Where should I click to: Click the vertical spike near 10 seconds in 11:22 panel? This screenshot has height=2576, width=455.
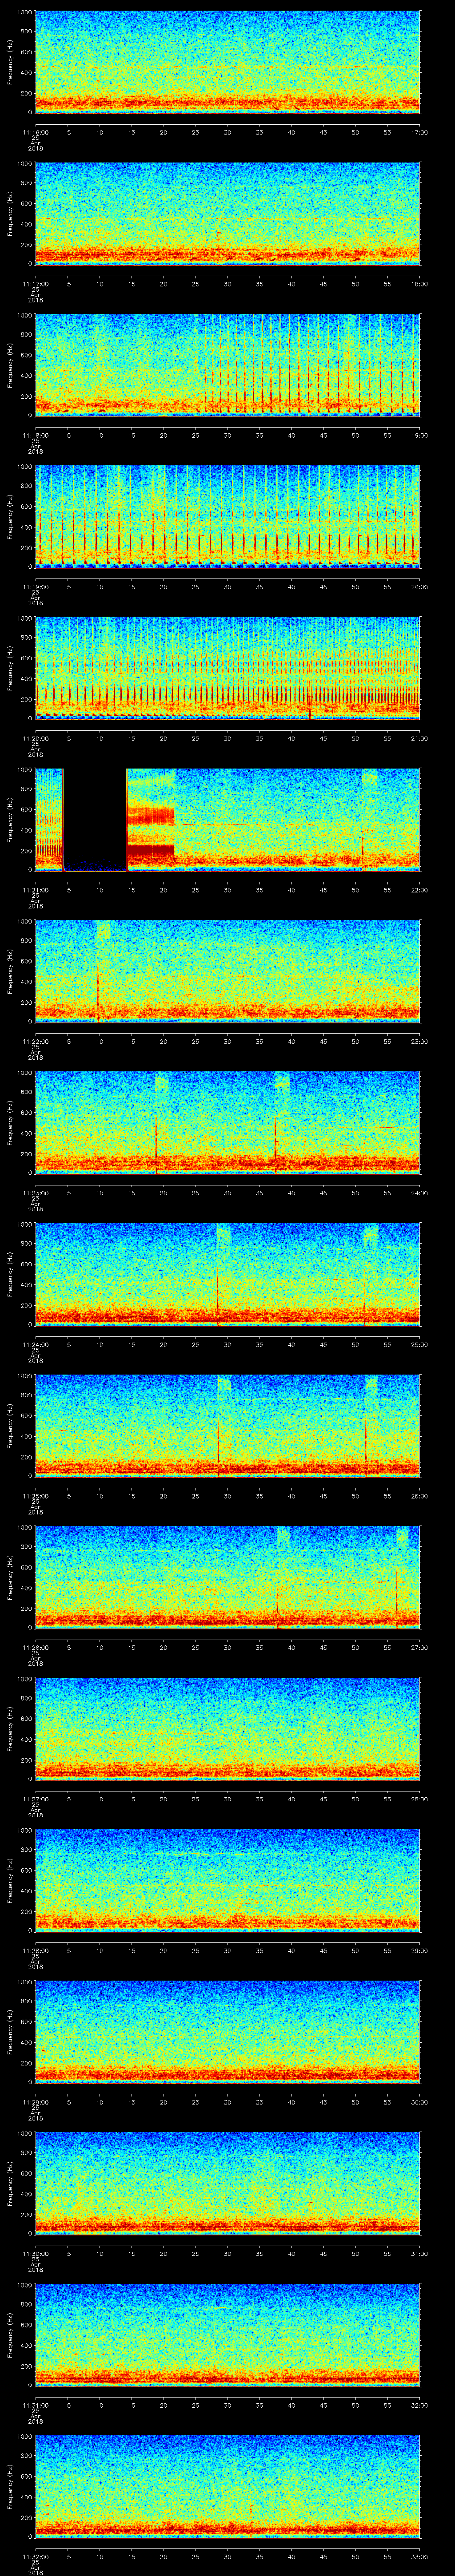click(98, 990)
